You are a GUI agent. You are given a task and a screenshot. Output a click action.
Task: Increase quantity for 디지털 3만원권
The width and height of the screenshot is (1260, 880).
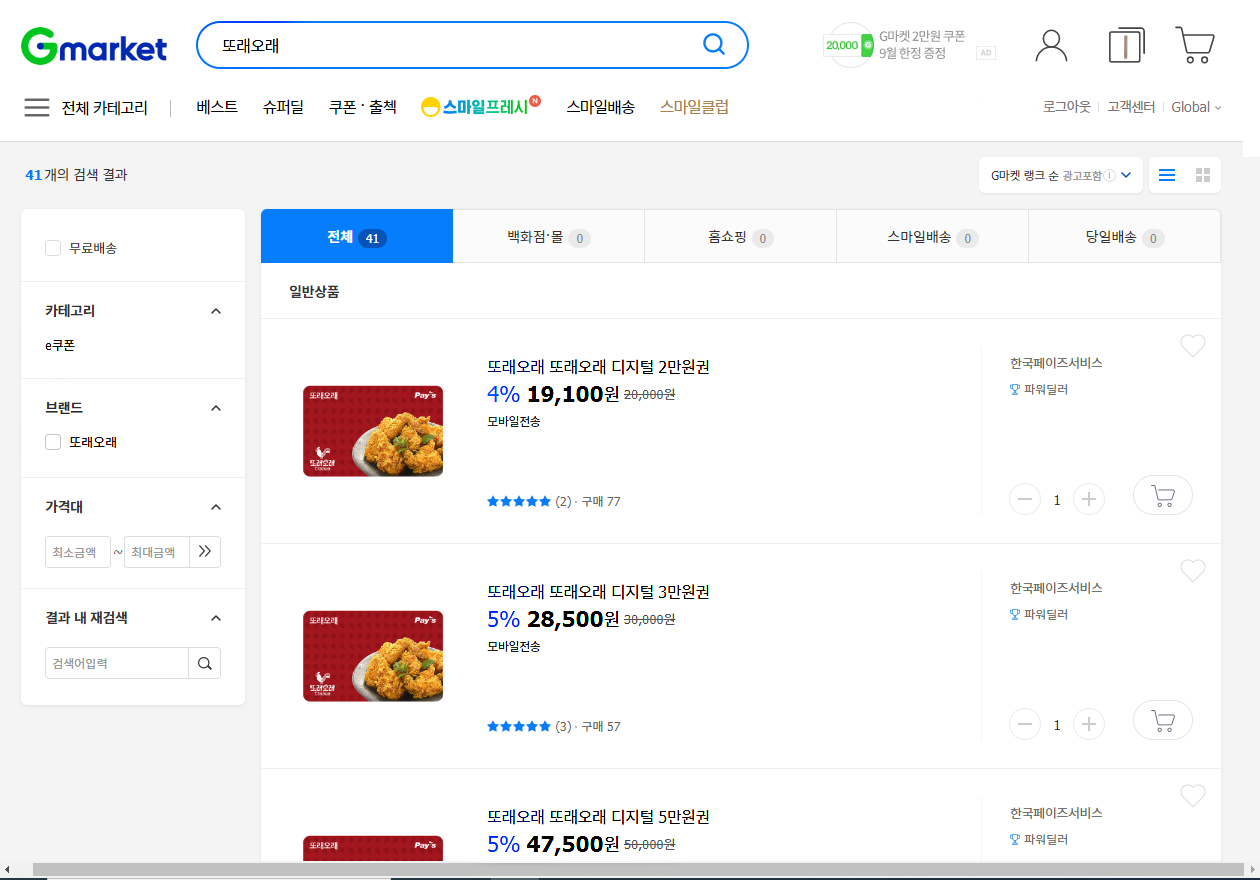1089,724
